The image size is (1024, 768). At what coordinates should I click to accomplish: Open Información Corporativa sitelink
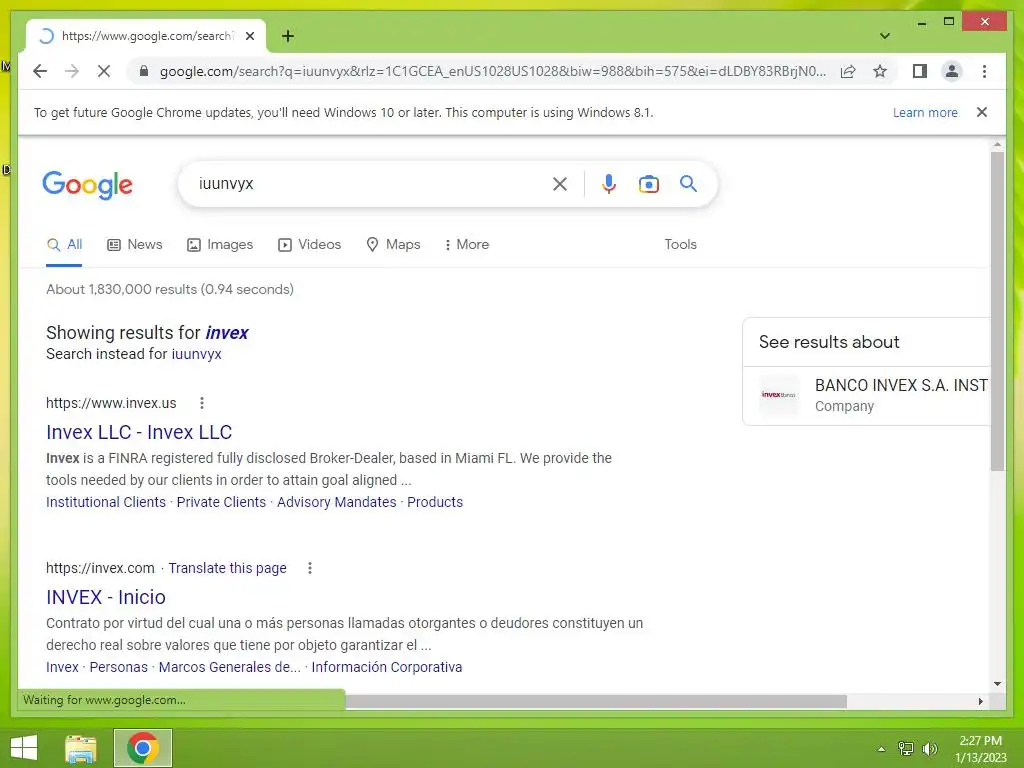(387, 667)
